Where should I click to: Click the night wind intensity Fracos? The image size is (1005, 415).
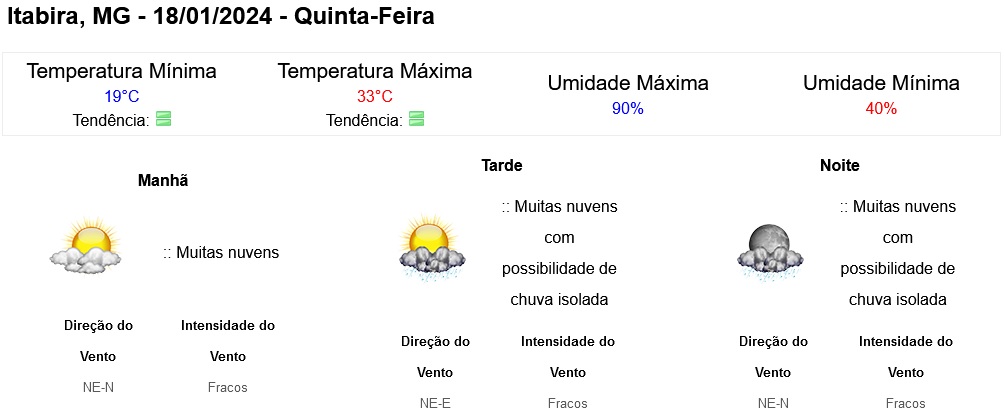pyautogui.click(x=906, y=403)
